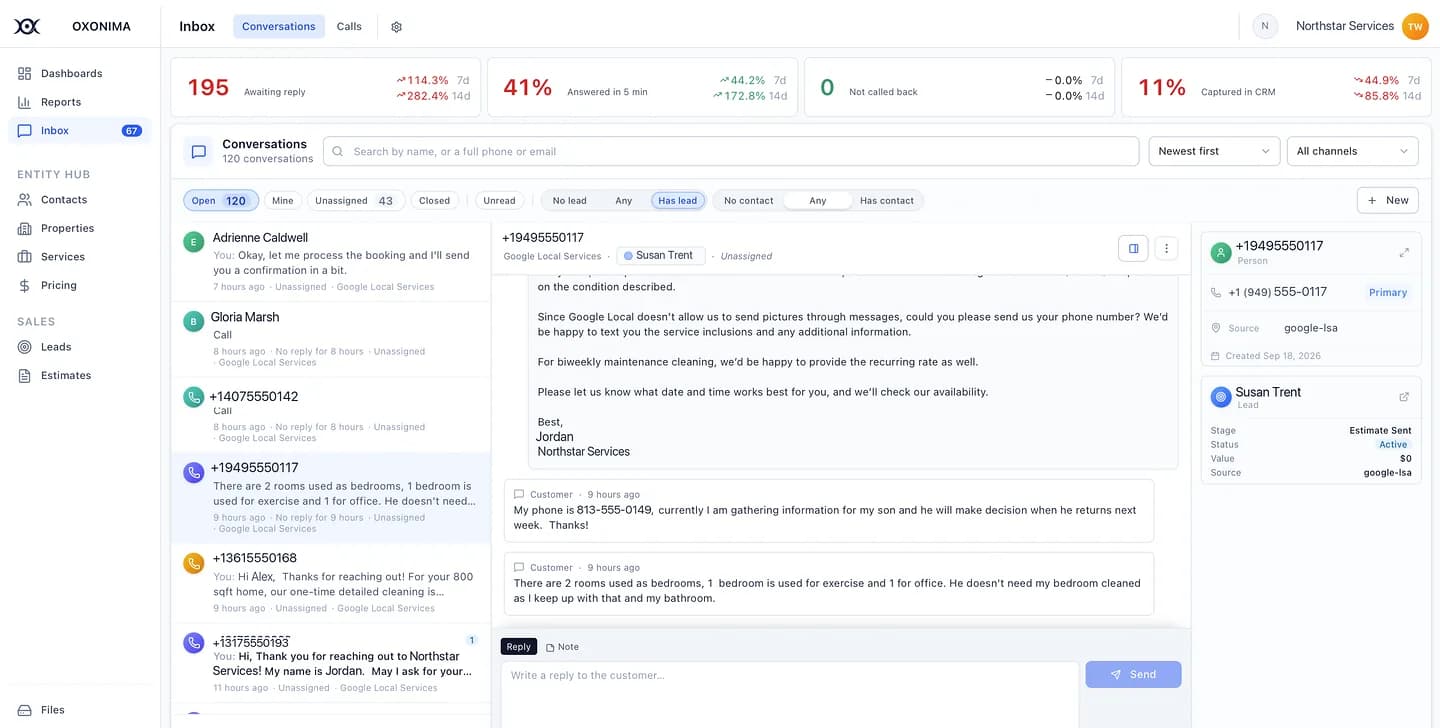Select the No lead filter
The width and height of the screenshot is (1440, 728).
tap(570, 201)
